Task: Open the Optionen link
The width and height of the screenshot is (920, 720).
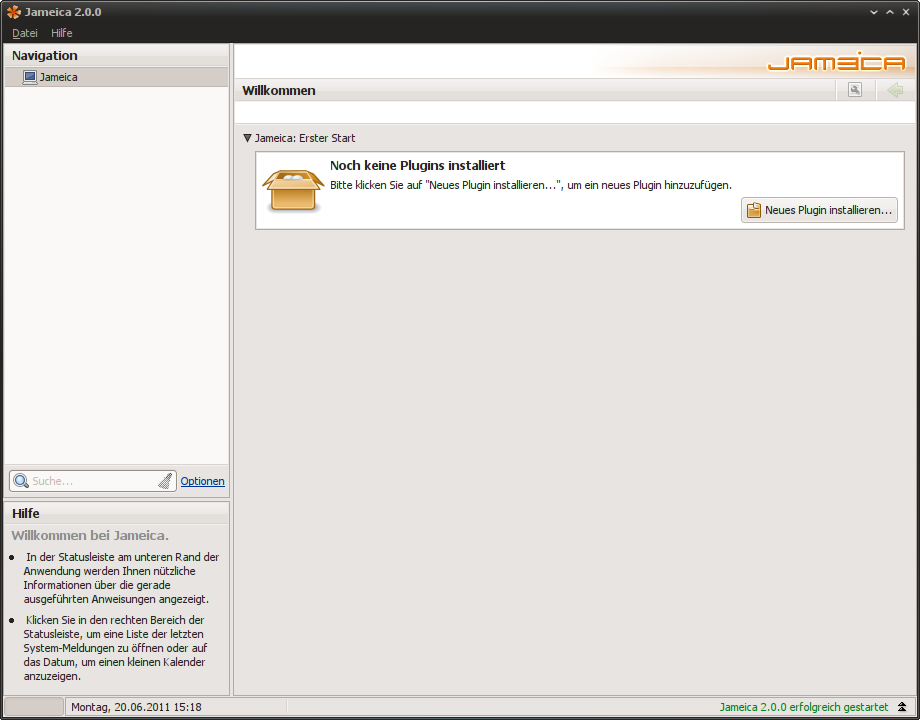Action: 202,481
